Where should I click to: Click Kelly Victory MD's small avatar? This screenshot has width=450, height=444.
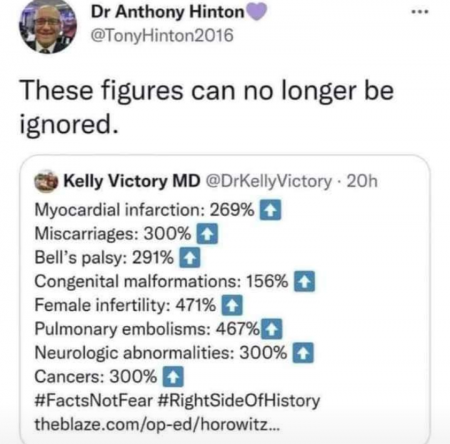click(46, 181)
